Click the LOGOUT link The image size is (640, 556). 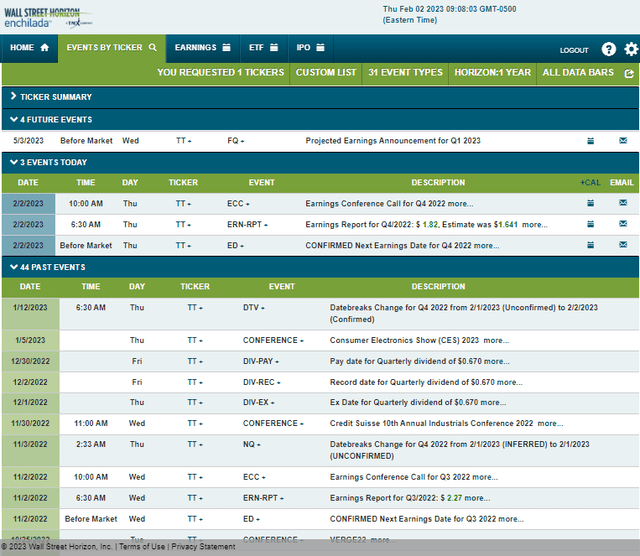coord(574,50)
